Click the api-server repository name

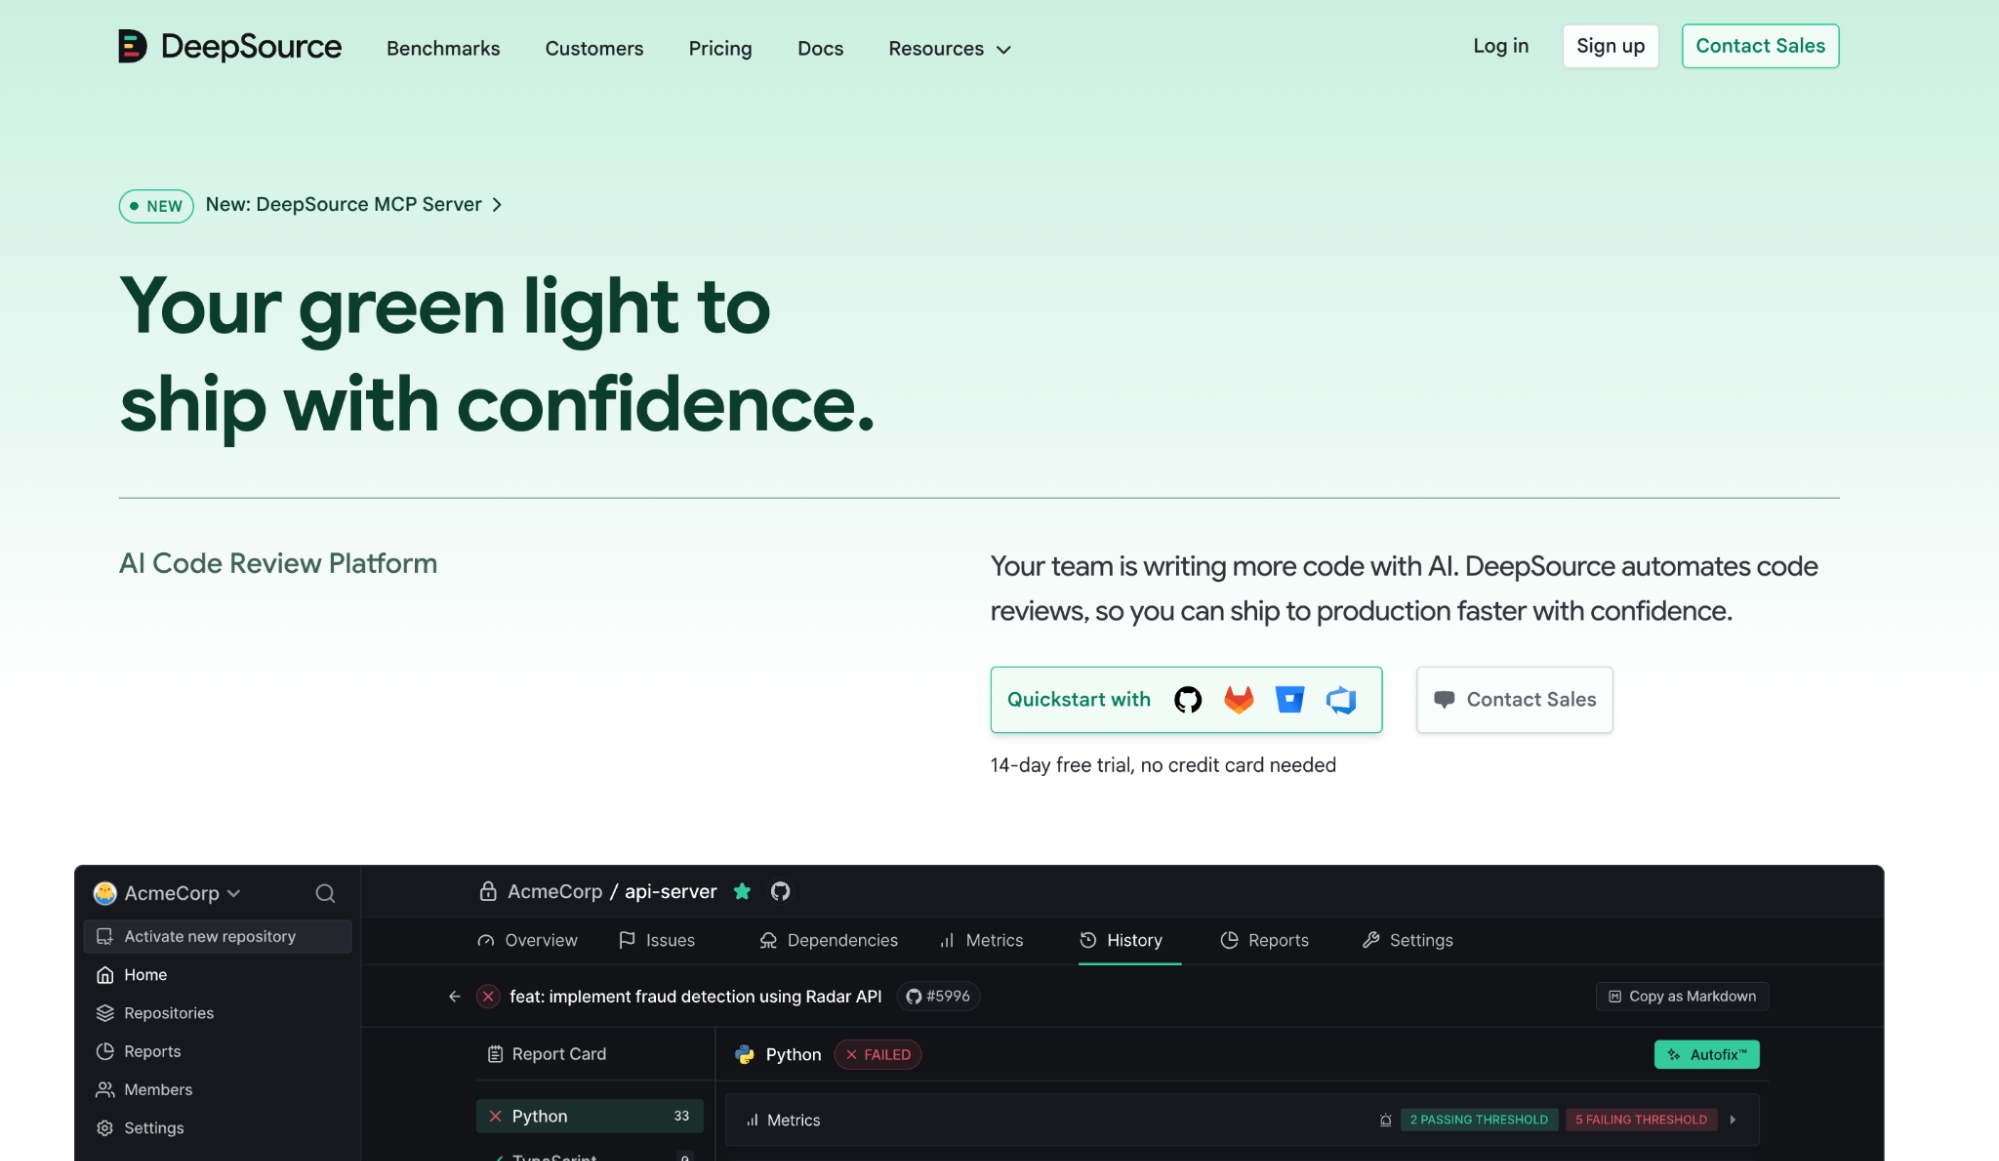(670, 891)
